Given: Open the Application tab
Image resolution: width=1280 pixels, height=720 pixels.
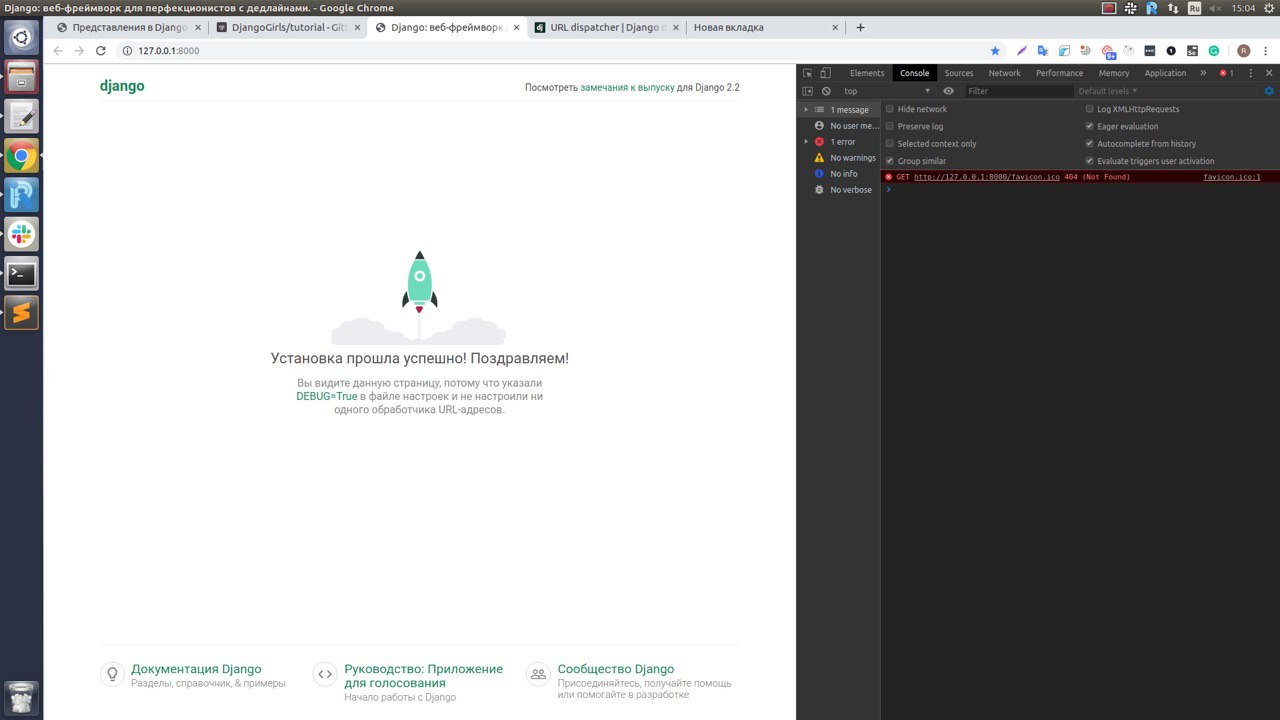Looking at the screenshot, I should click(1165, 73).
